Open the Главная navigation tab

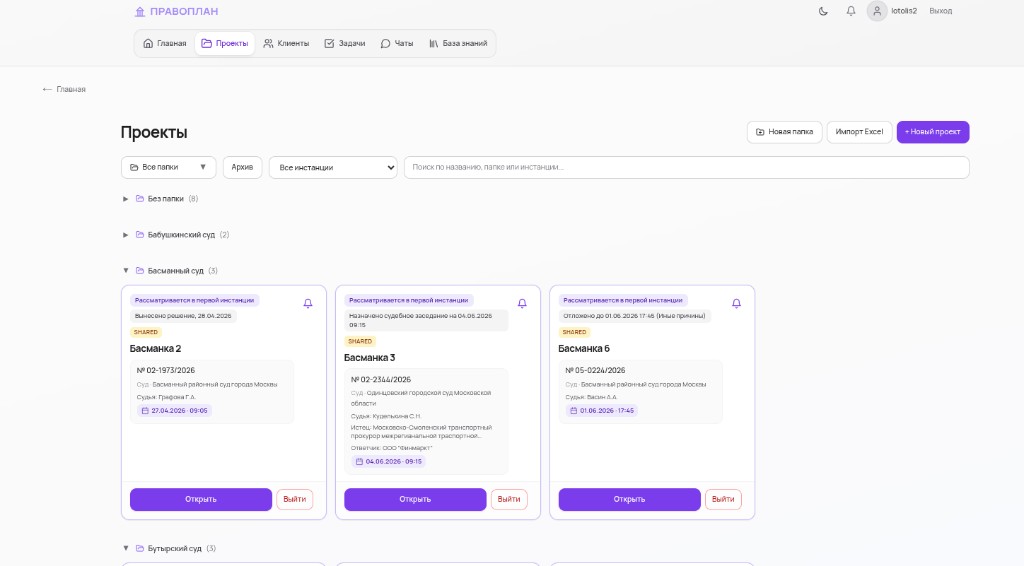[165, 43]
